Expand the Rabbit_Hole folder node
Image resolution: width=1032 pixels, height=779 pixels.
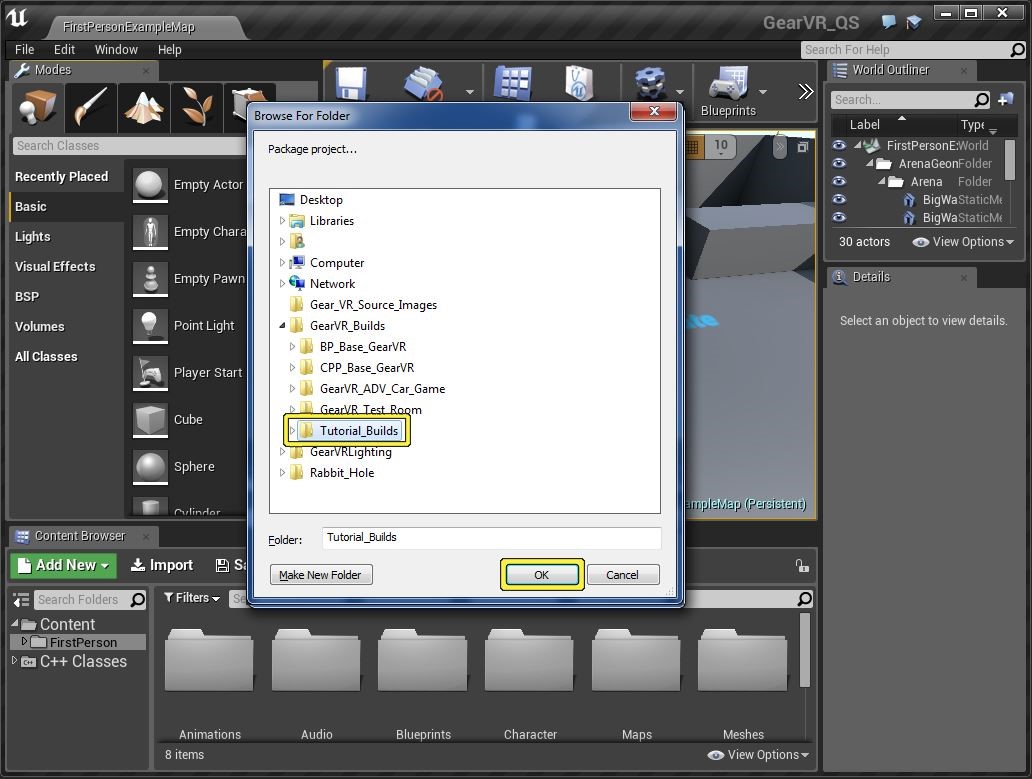282,472
